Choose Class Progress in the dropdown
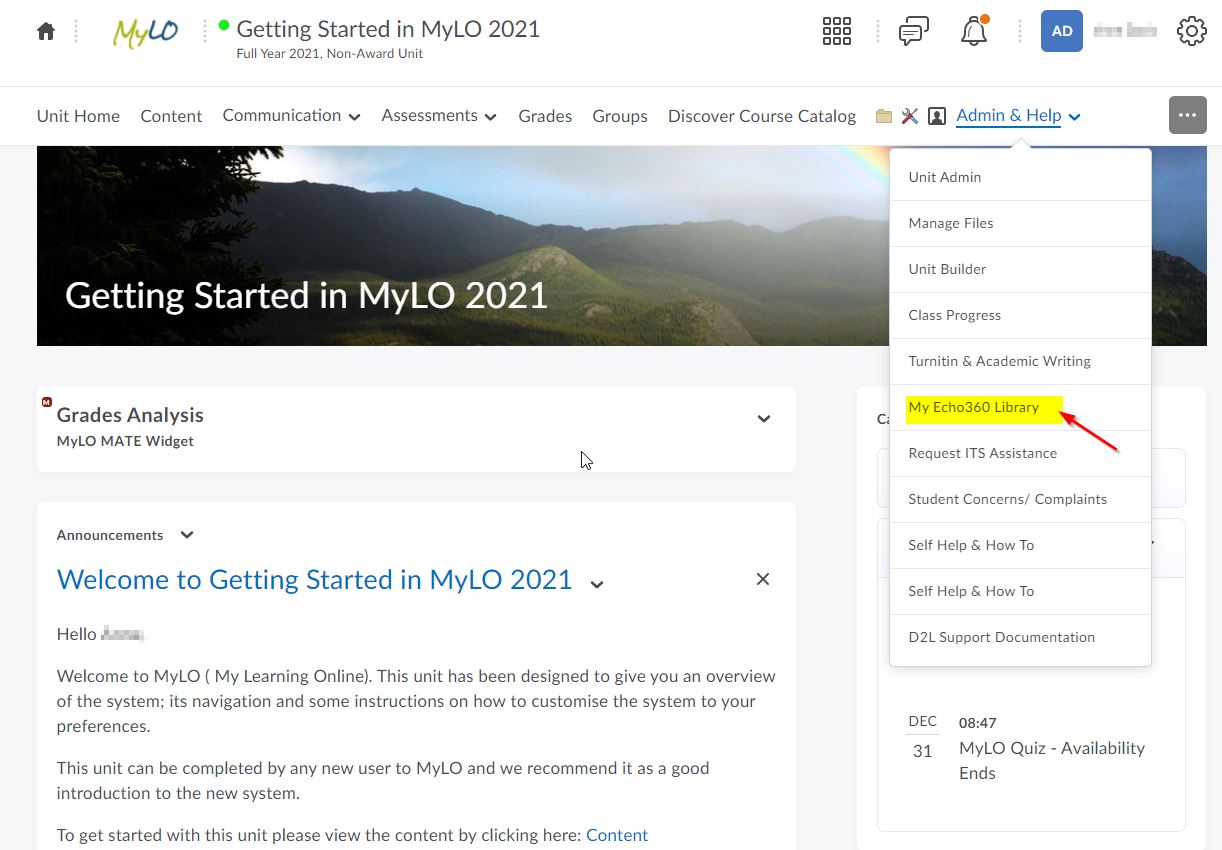 point(1020,315)
